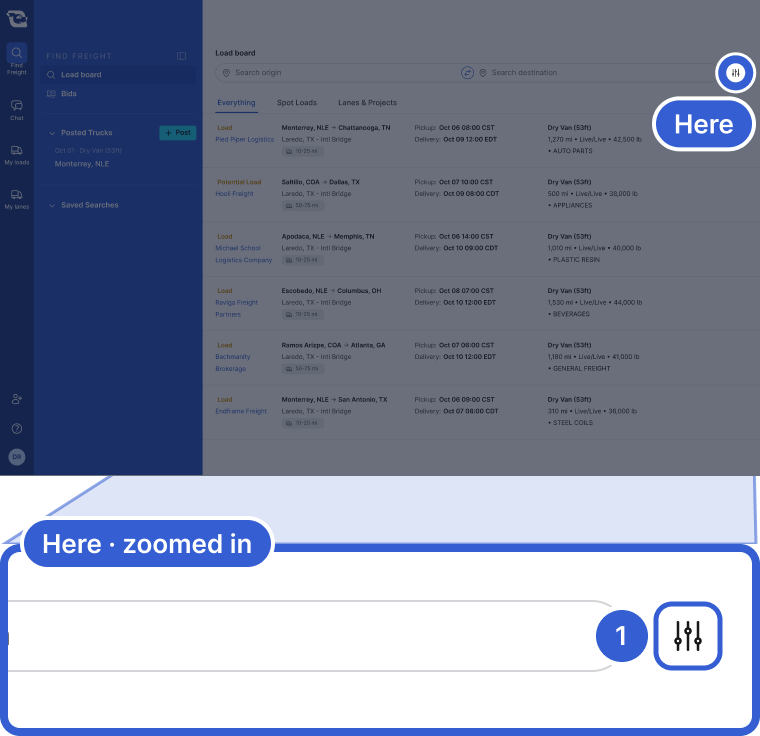Switch to the Lanes & Projects tab
Viewport: 760px width, 736px height.
[x=367, y=102]
